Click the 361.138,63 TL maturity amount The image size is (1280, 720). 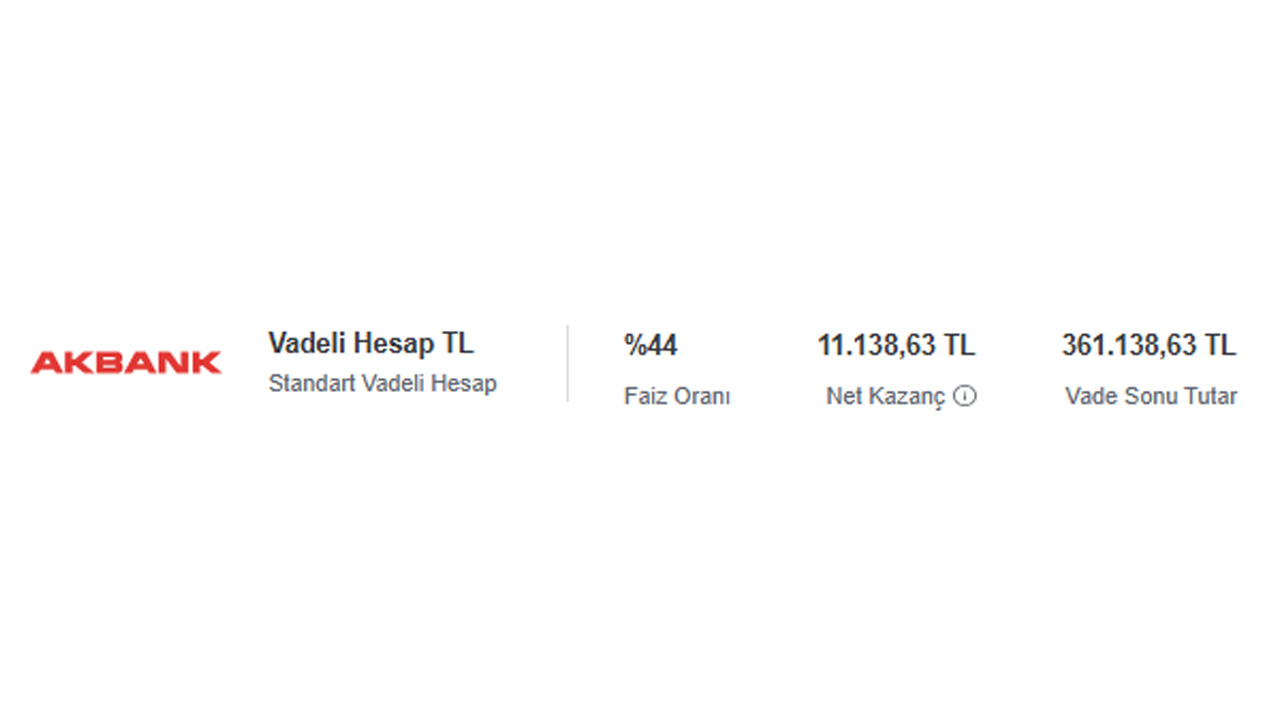coord(1148,346)
